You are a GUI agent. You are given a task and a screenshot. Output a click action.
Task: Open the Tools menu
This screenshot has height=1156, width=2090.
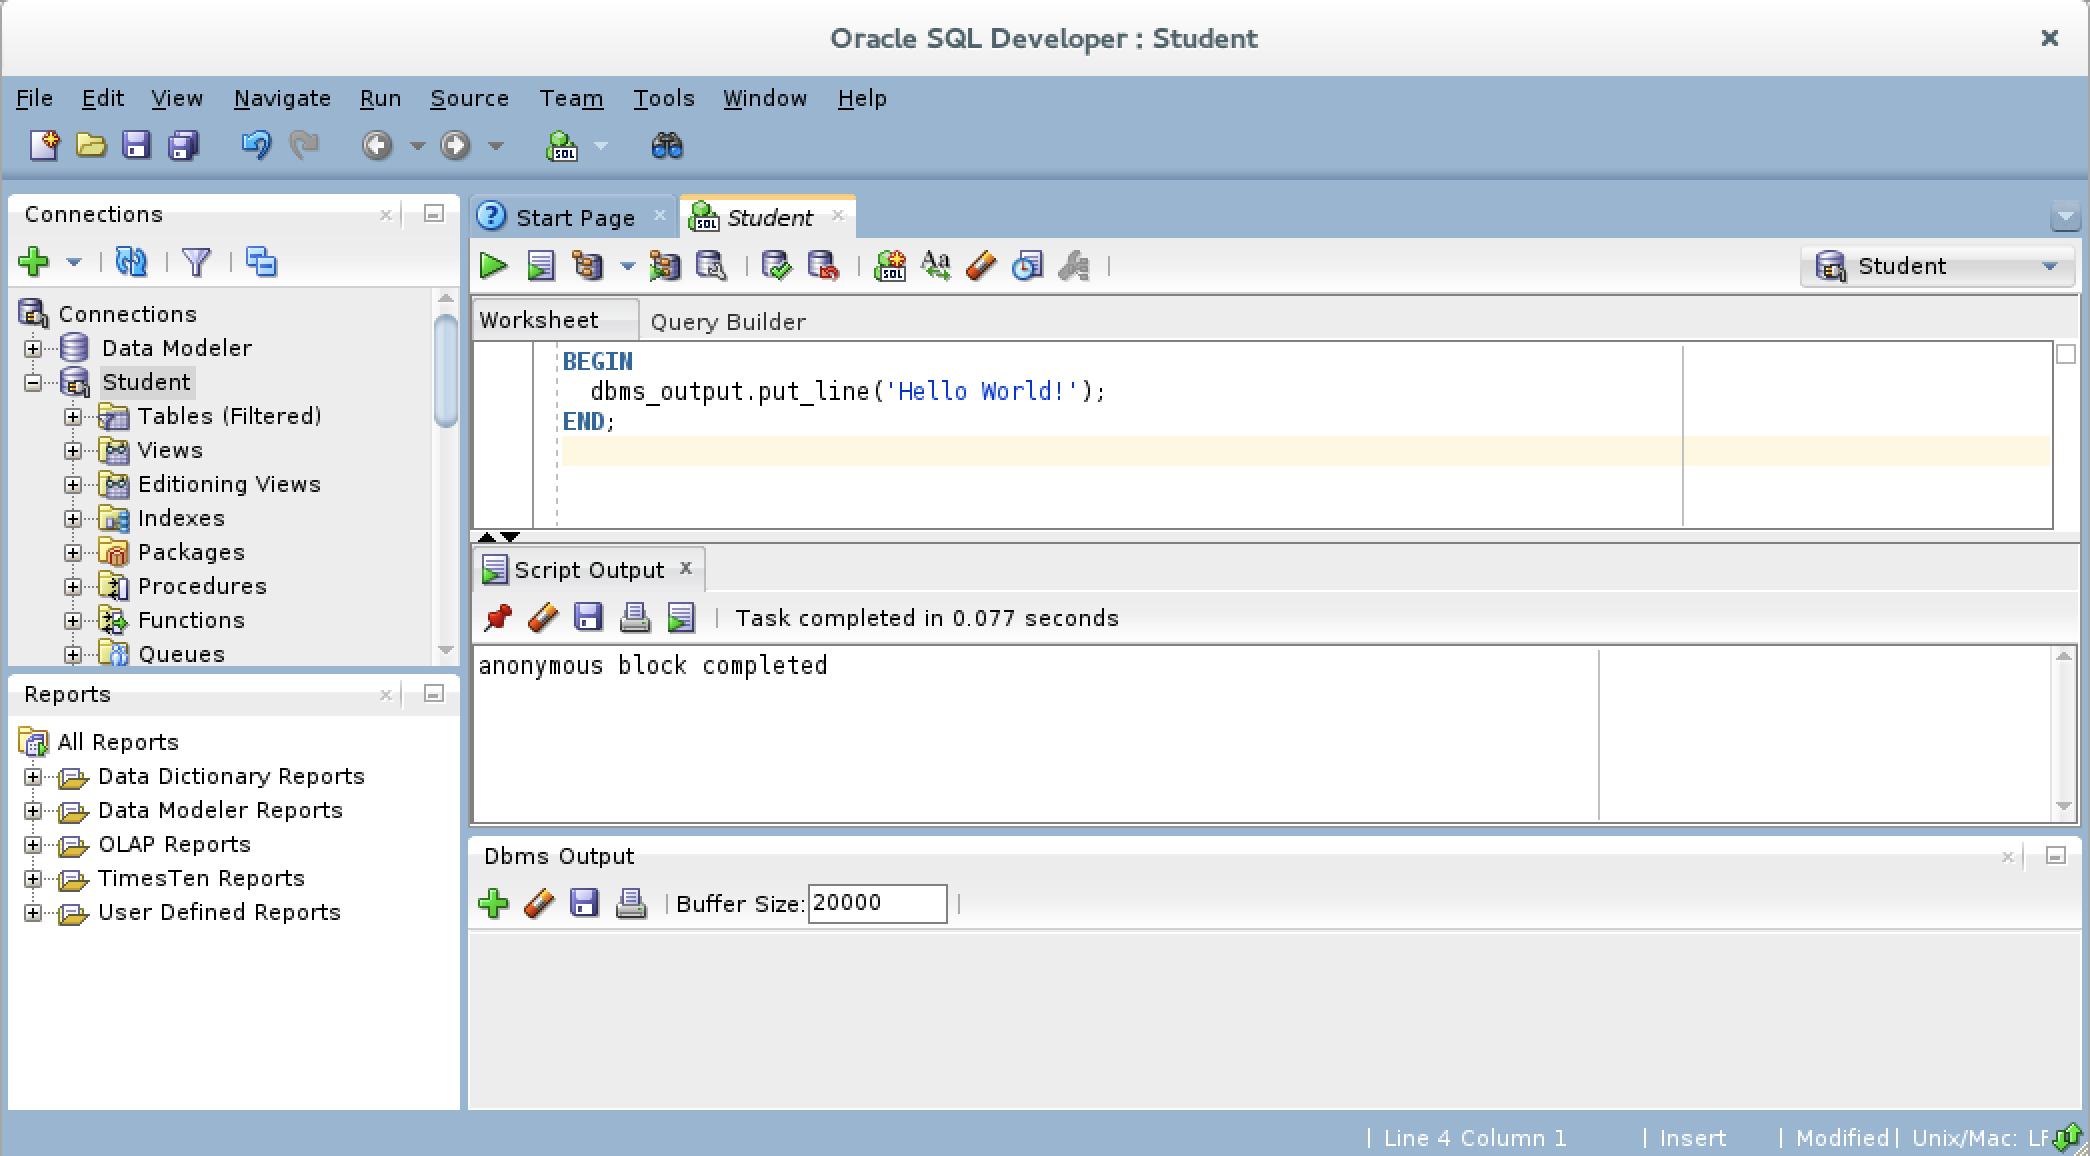click(663, 97)
